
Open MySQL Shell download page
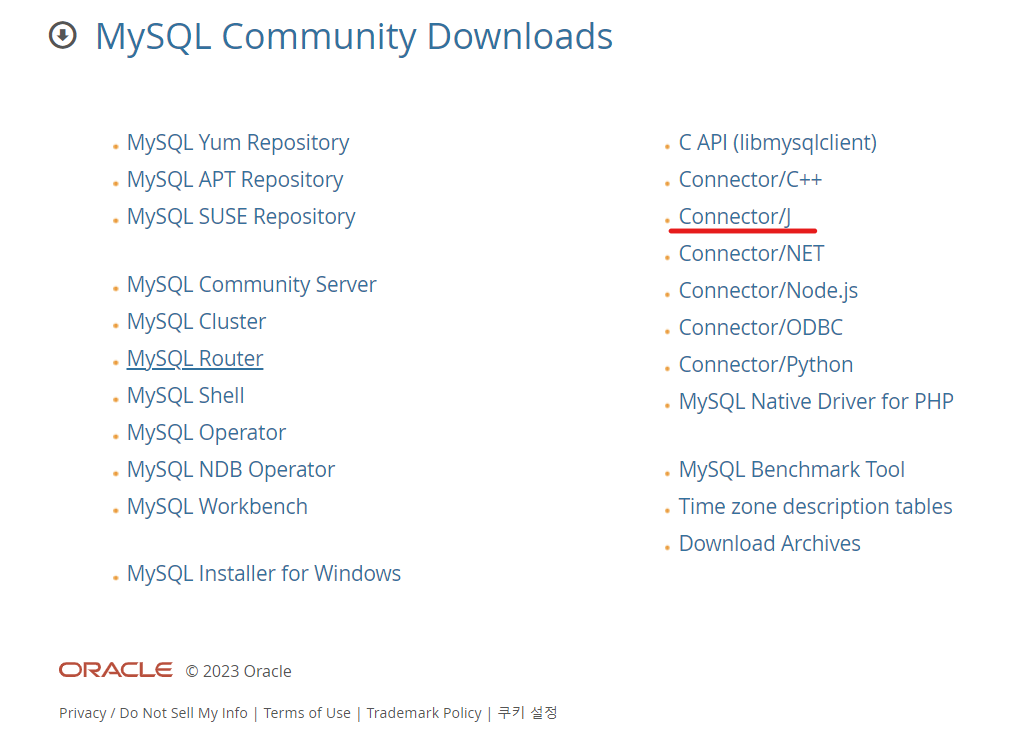(x=185, y=395)
